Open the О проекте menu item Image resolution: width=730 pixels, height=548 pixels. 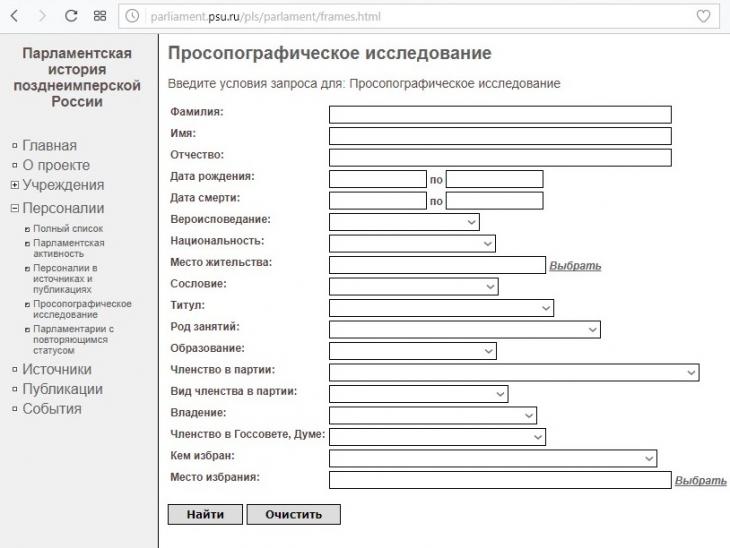pos(56,165)
